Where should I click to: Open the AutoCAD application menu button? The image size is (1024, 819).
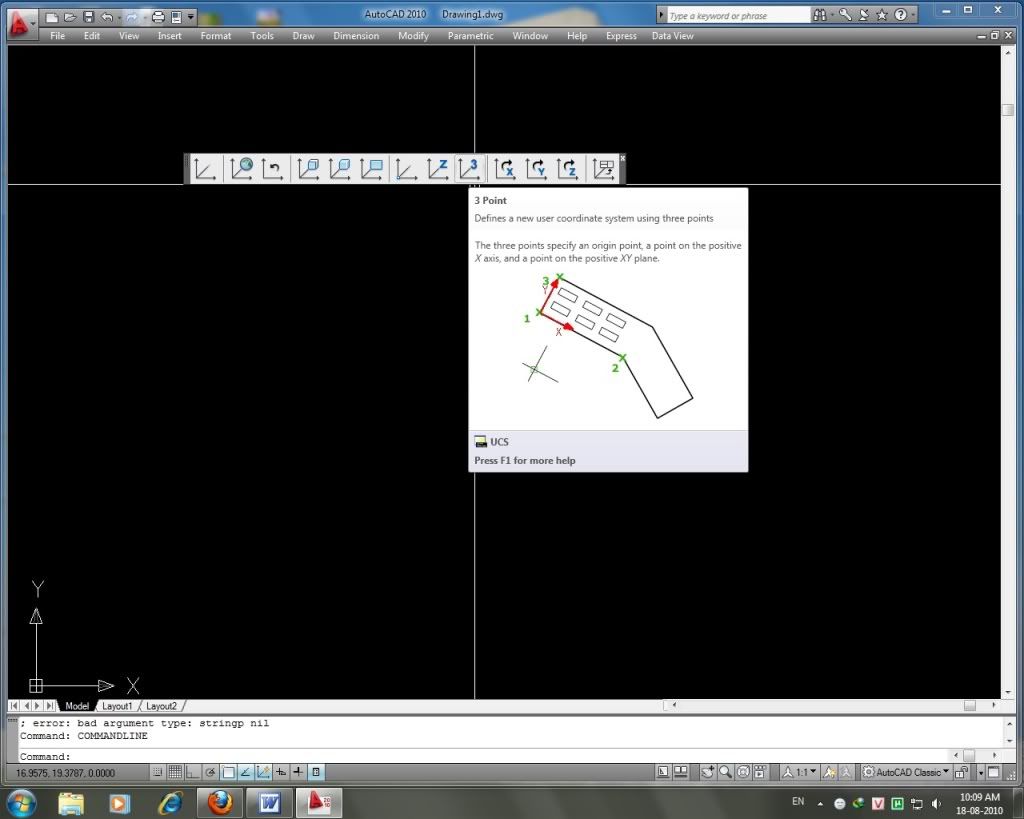[20, 25]
